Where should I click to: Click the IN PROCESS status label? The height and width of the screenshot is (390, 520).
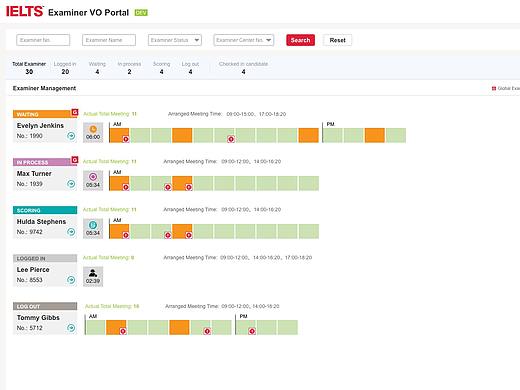32,162
